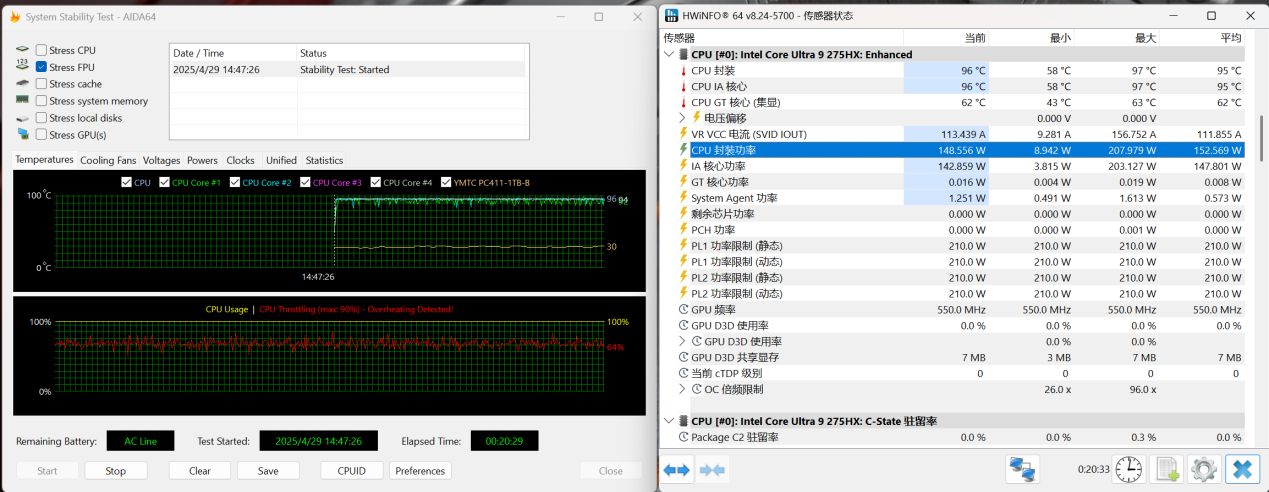
Task: Click the log file with plus icon
Action: 1166,469
